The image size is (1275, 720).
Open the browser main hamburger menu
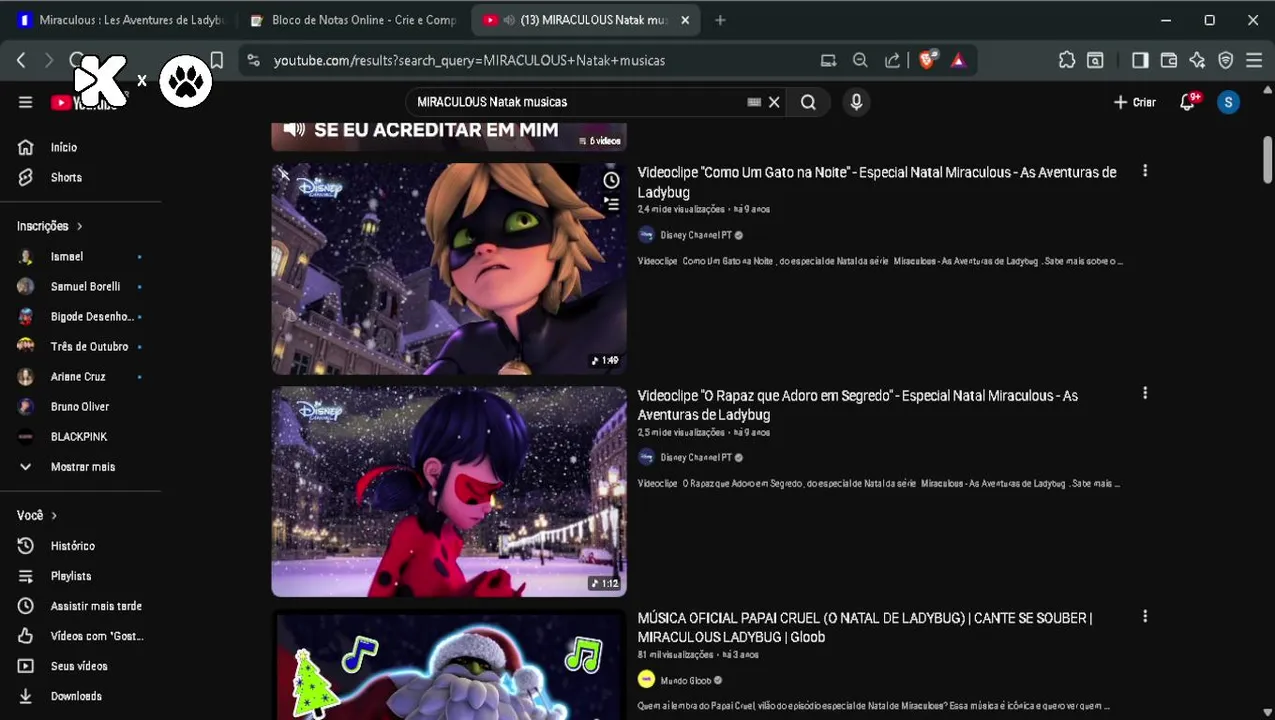tap(1254, 60)
